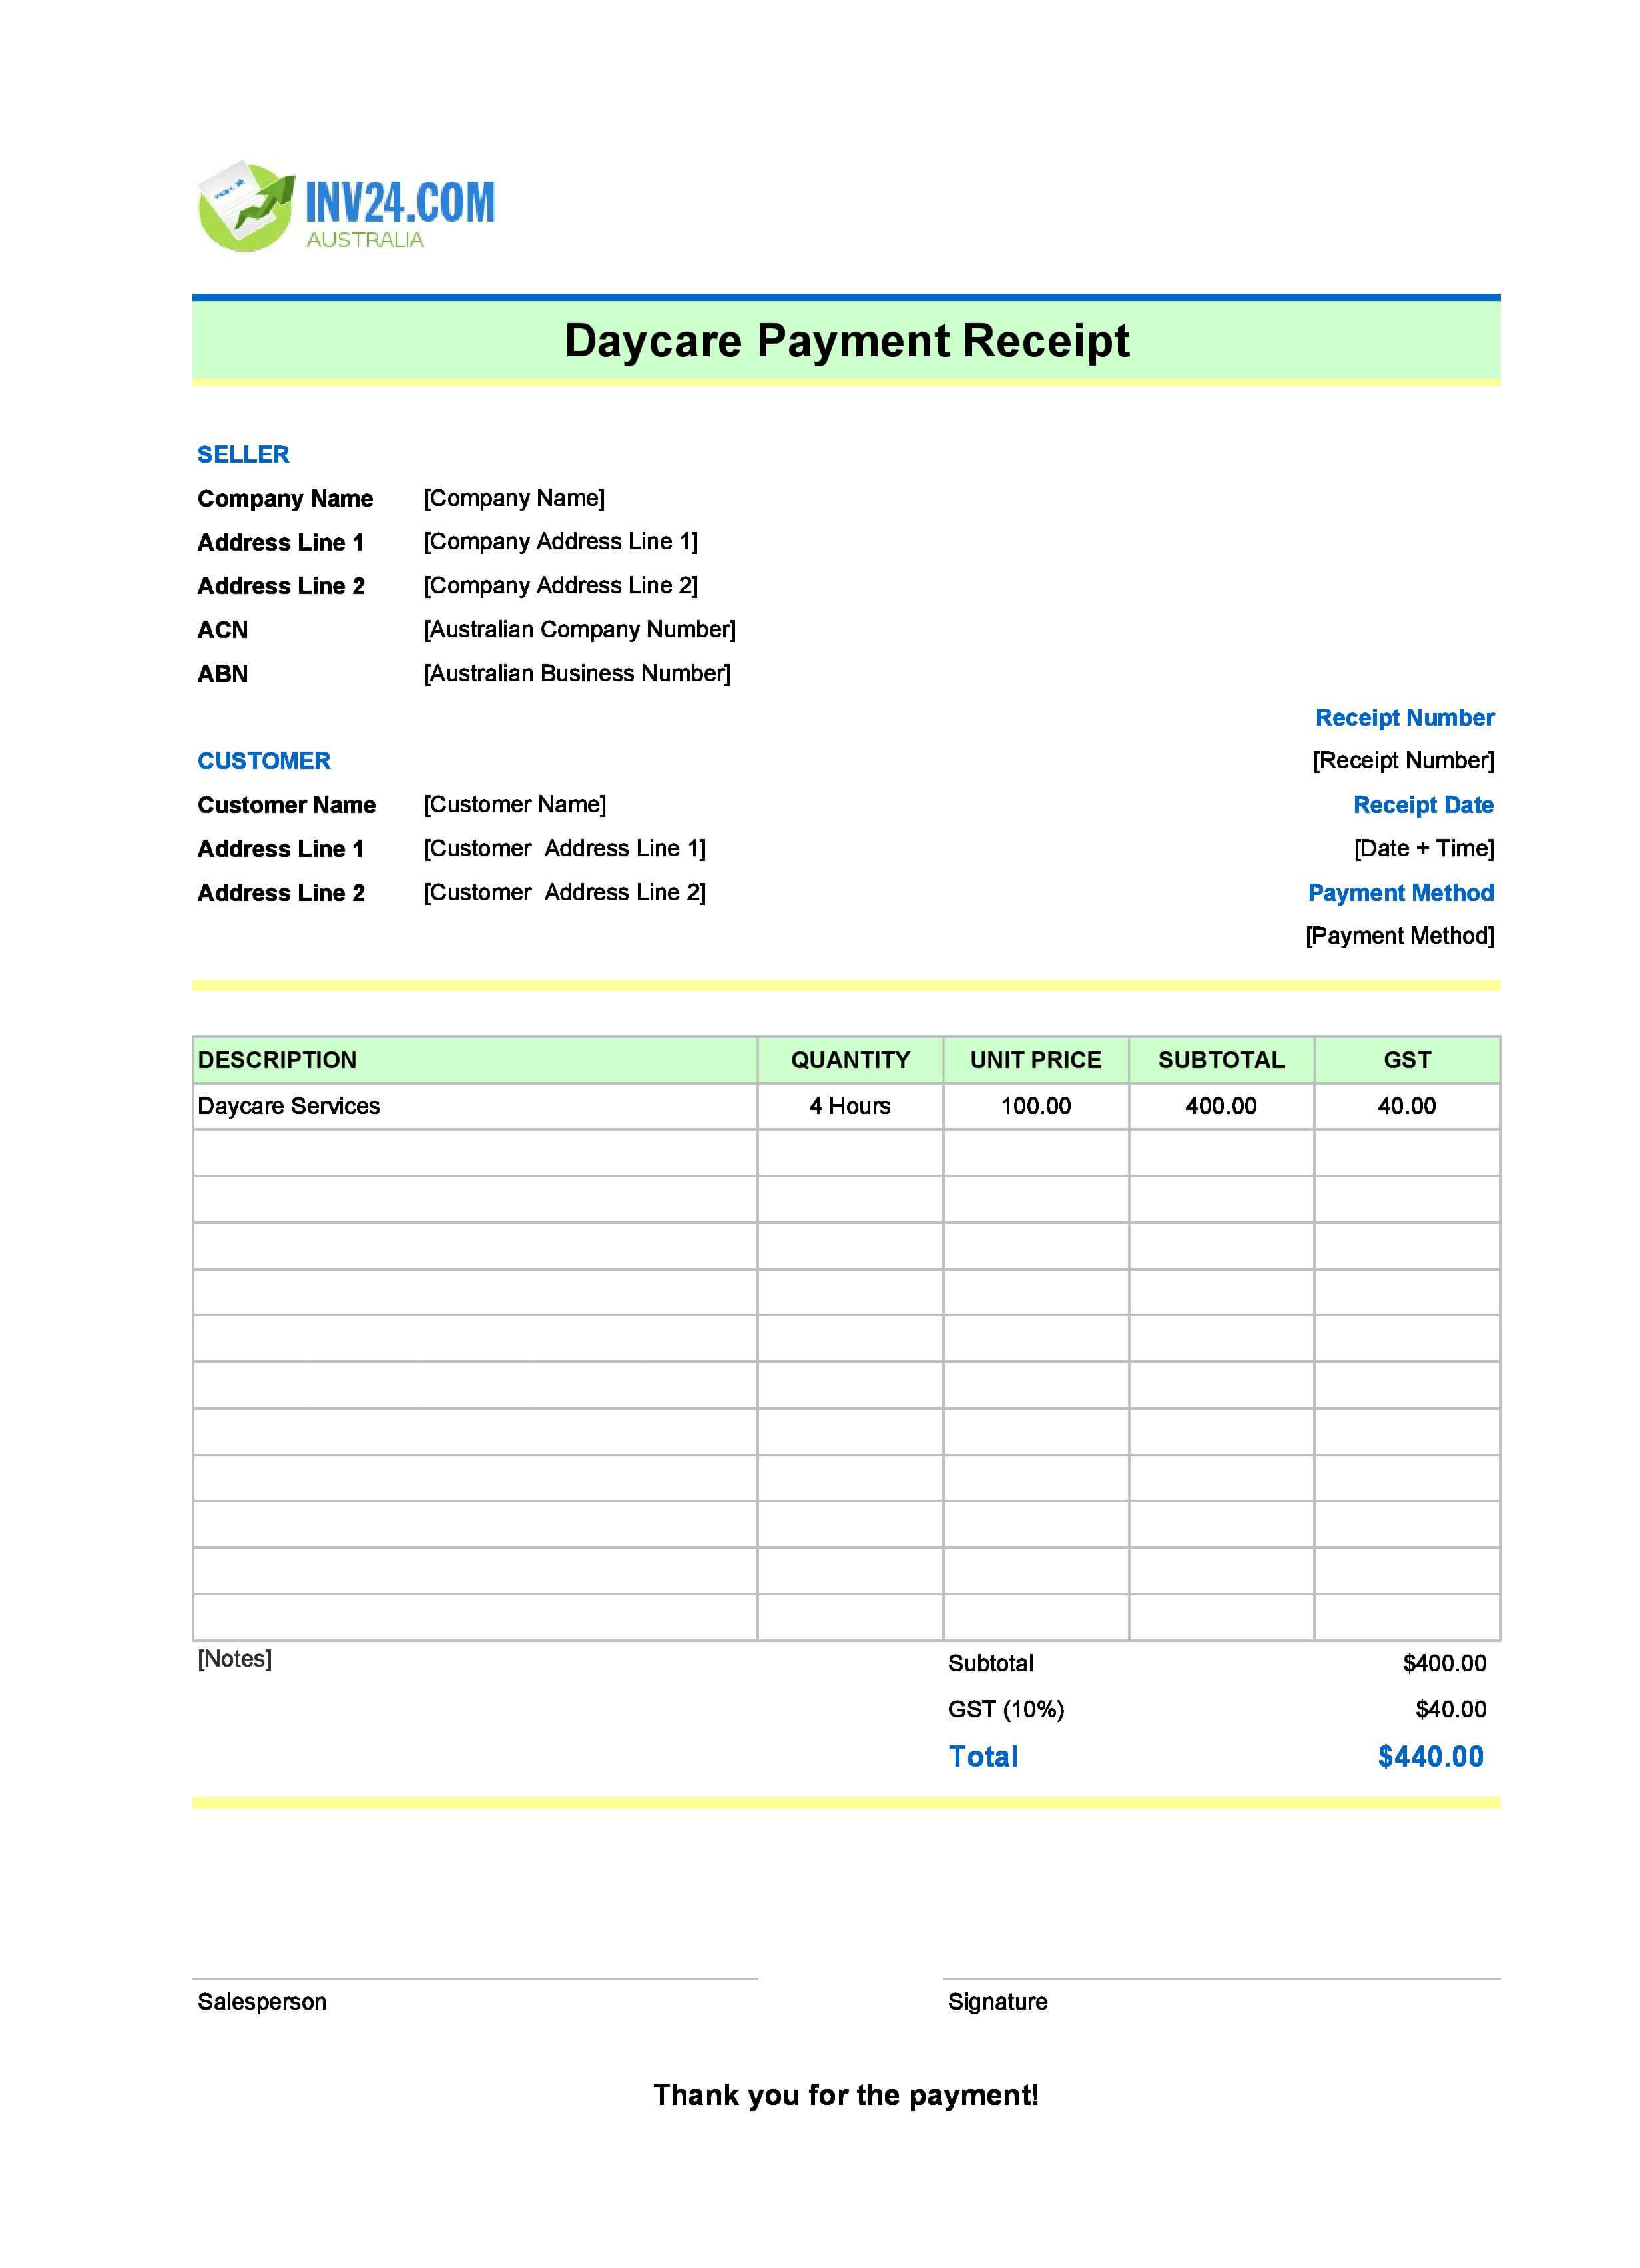This screenshot has width=1640, height=2268.
Task: Click the [Customer Address Line 2] placeholder
Action: coord(564,893)
